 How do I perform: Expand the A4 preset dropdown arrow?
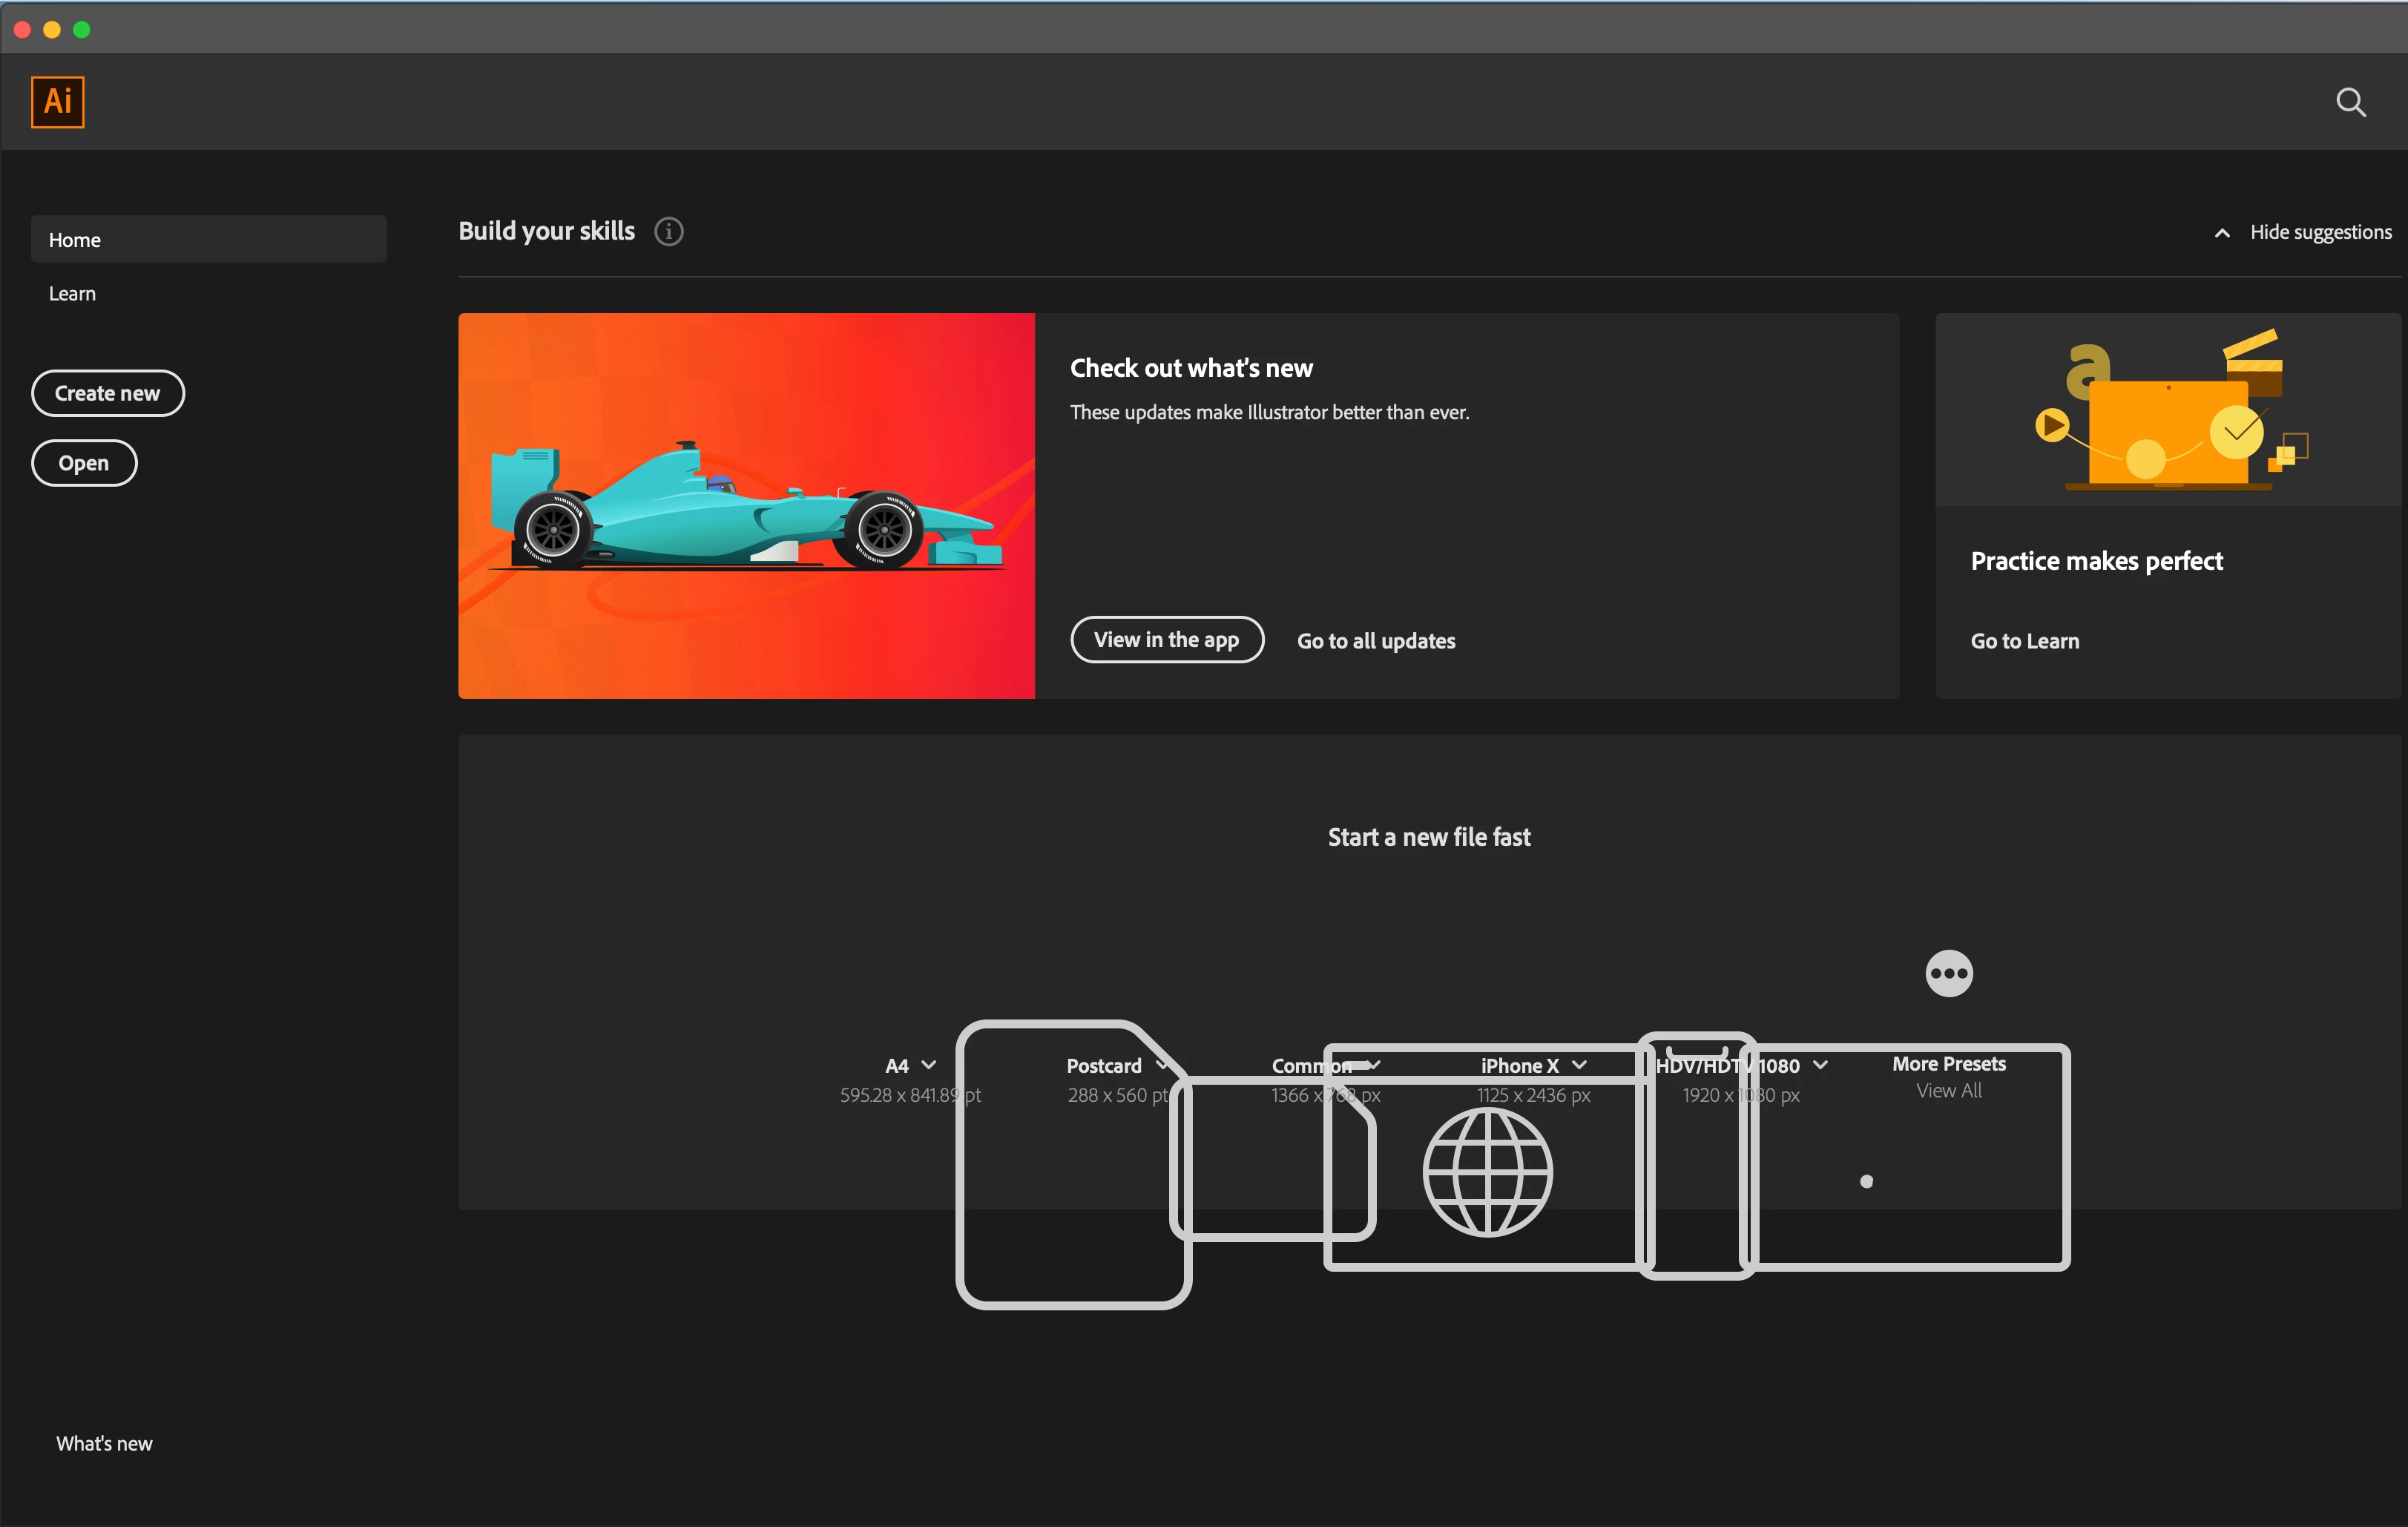pos(929,1065)
